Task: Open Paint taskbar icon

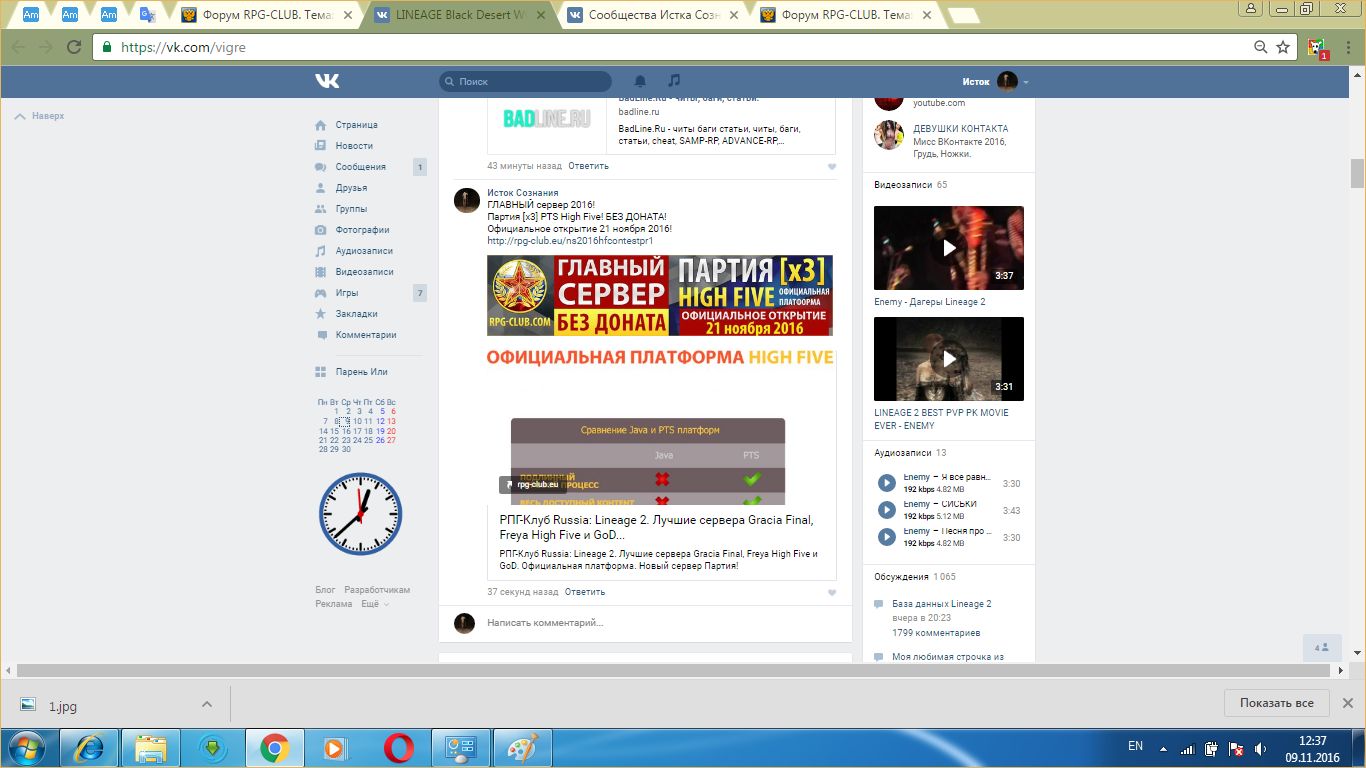Action: pyautogui.click(x=523, y=747)
